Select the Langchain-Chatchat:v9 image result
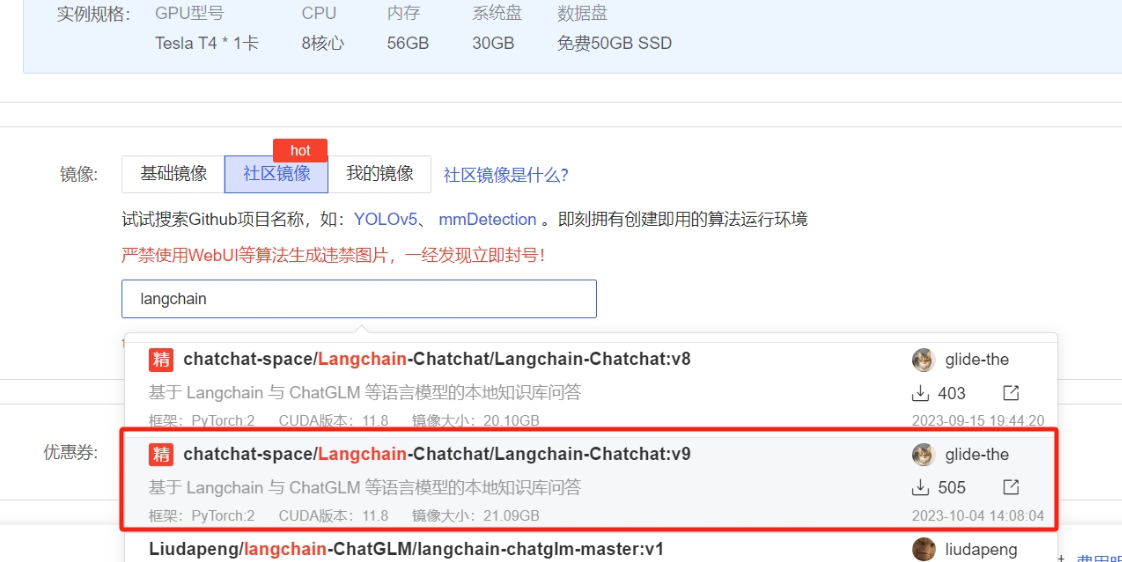 pos(589,479)
